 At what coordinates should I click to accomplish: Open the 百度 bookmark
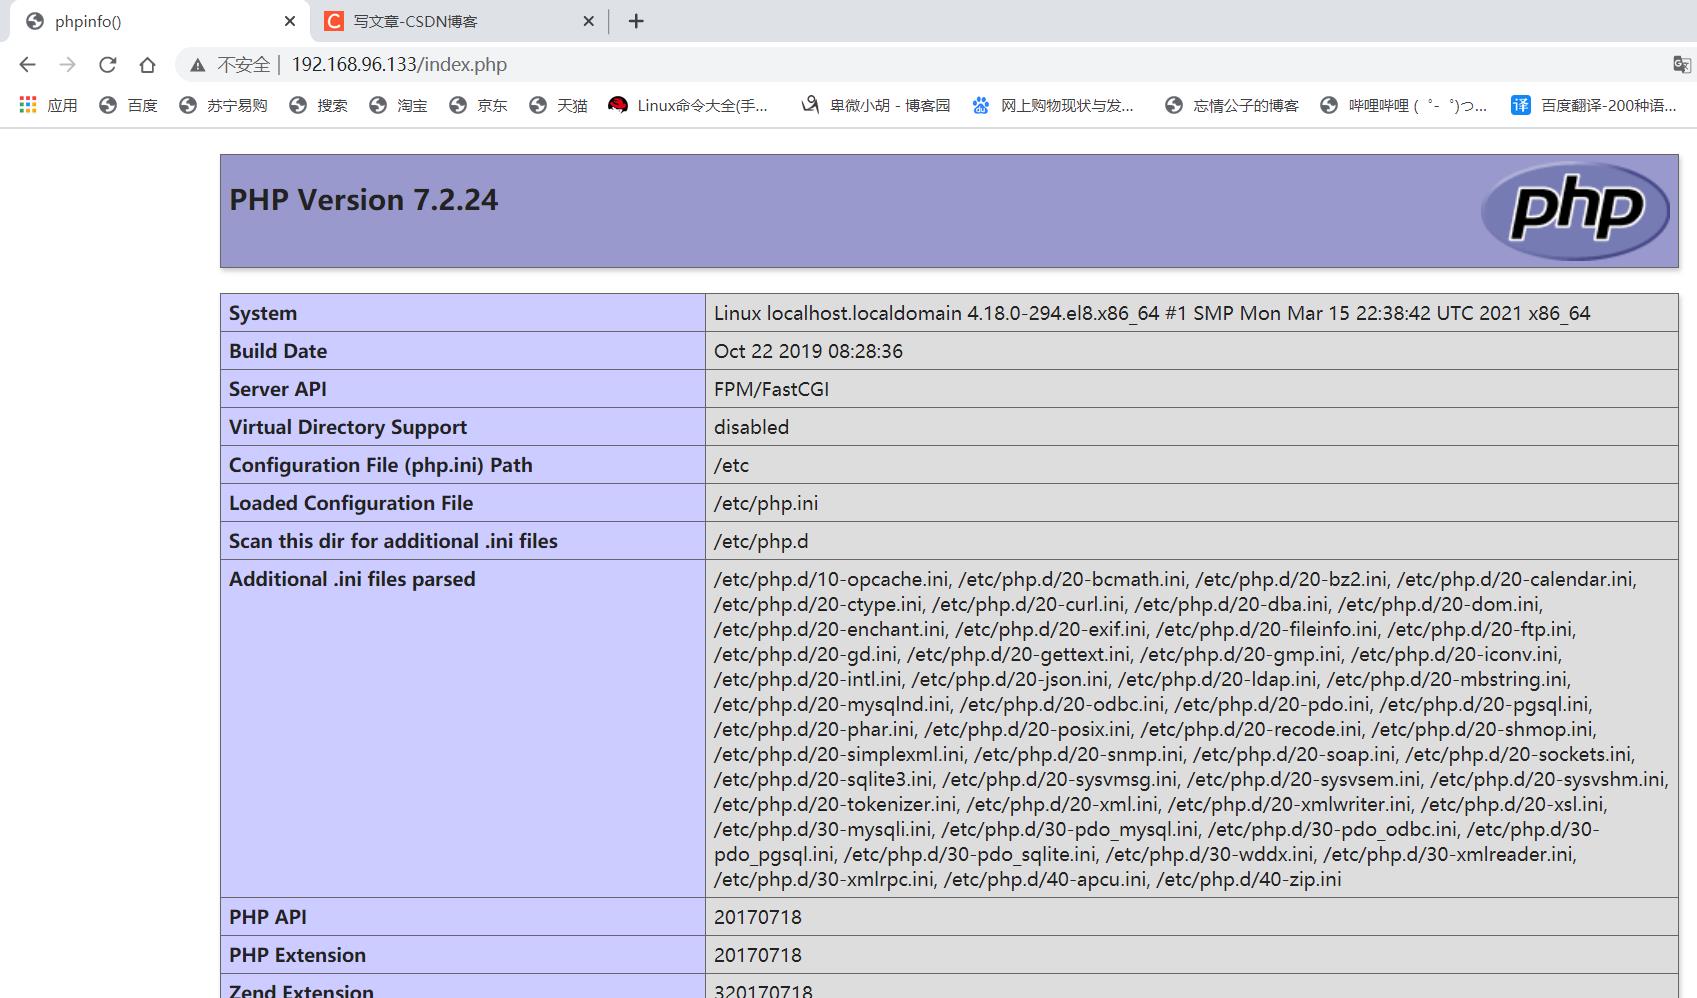click(128, 105)
